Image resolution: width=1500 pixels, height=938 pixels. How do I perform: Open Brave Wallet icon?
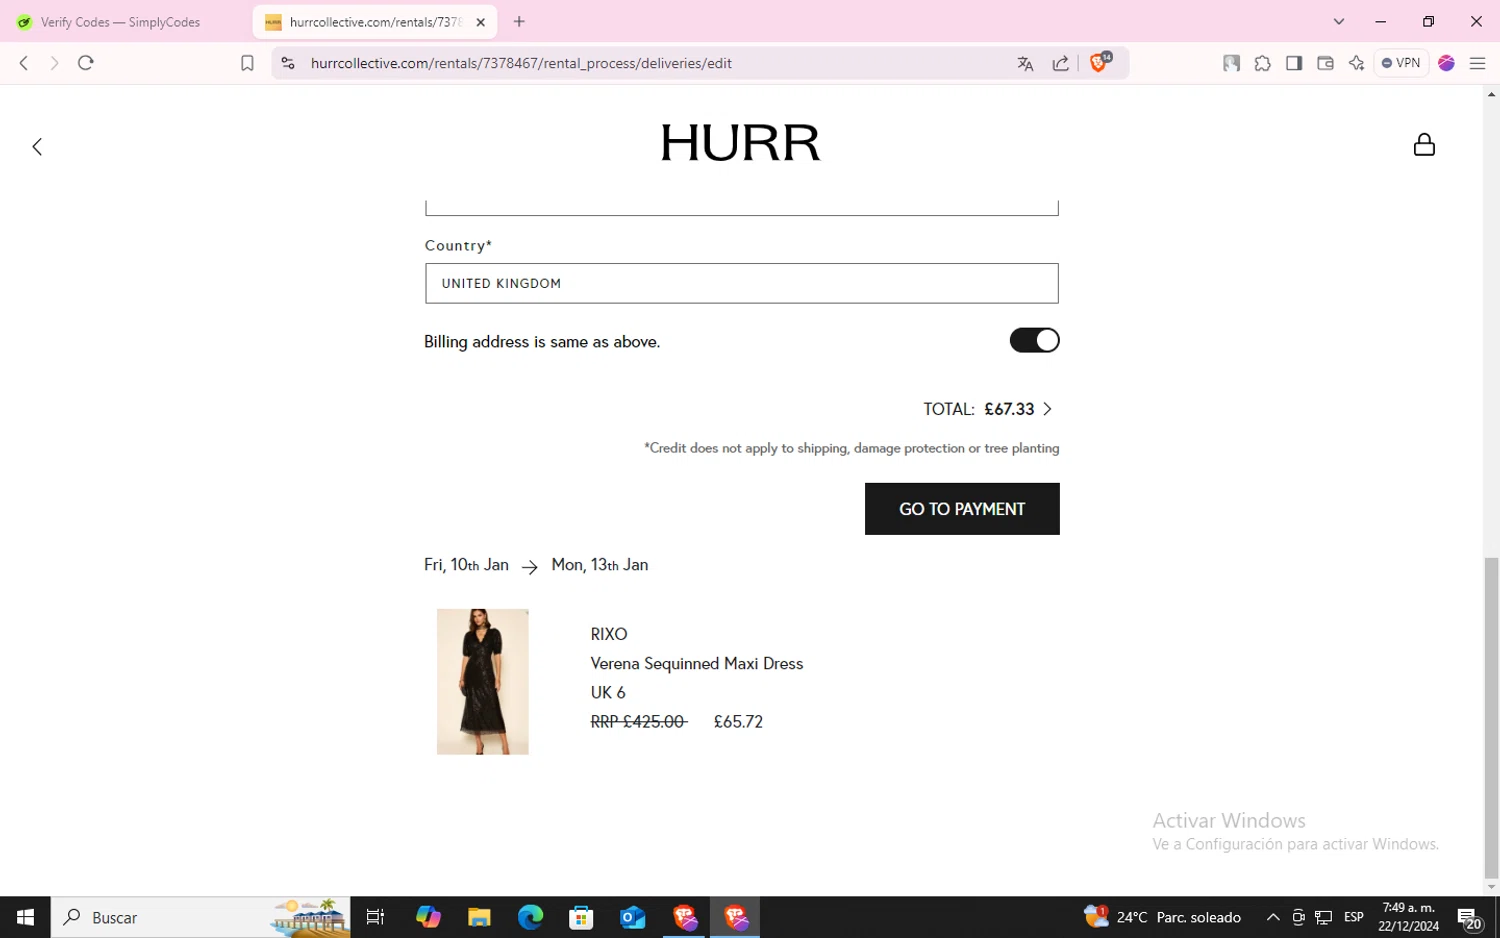click(x=1325, y=63)
